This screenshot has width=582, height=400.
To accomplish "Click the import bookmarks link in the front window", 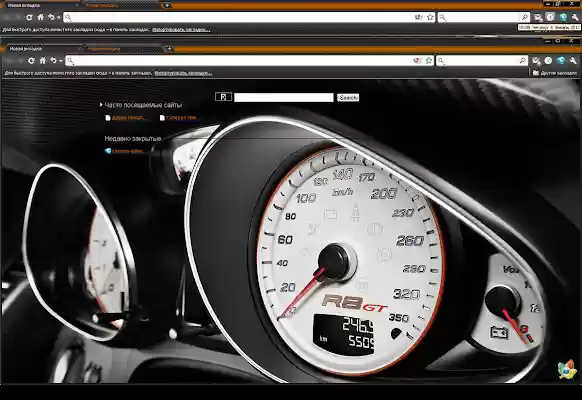I will point(183,73).
